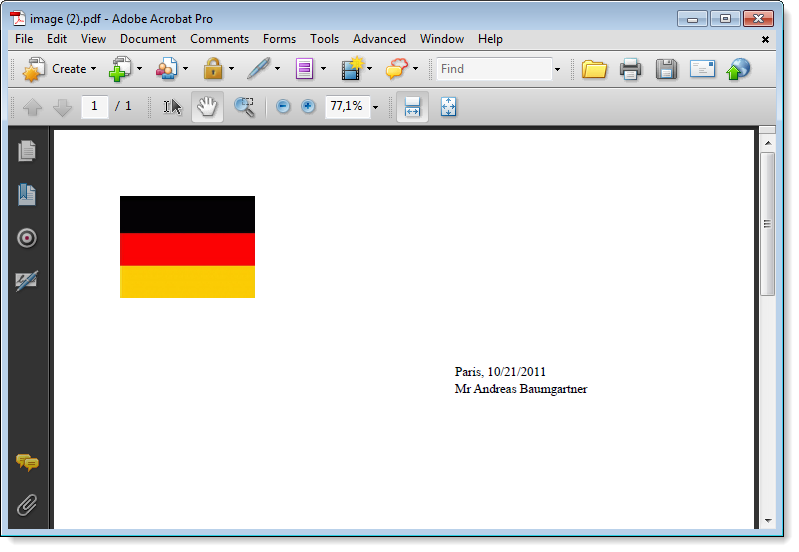Viewport: 799px width, 552px height.
Task: Open the Attachments paperclip panel
Action: [x=27, y=505]
